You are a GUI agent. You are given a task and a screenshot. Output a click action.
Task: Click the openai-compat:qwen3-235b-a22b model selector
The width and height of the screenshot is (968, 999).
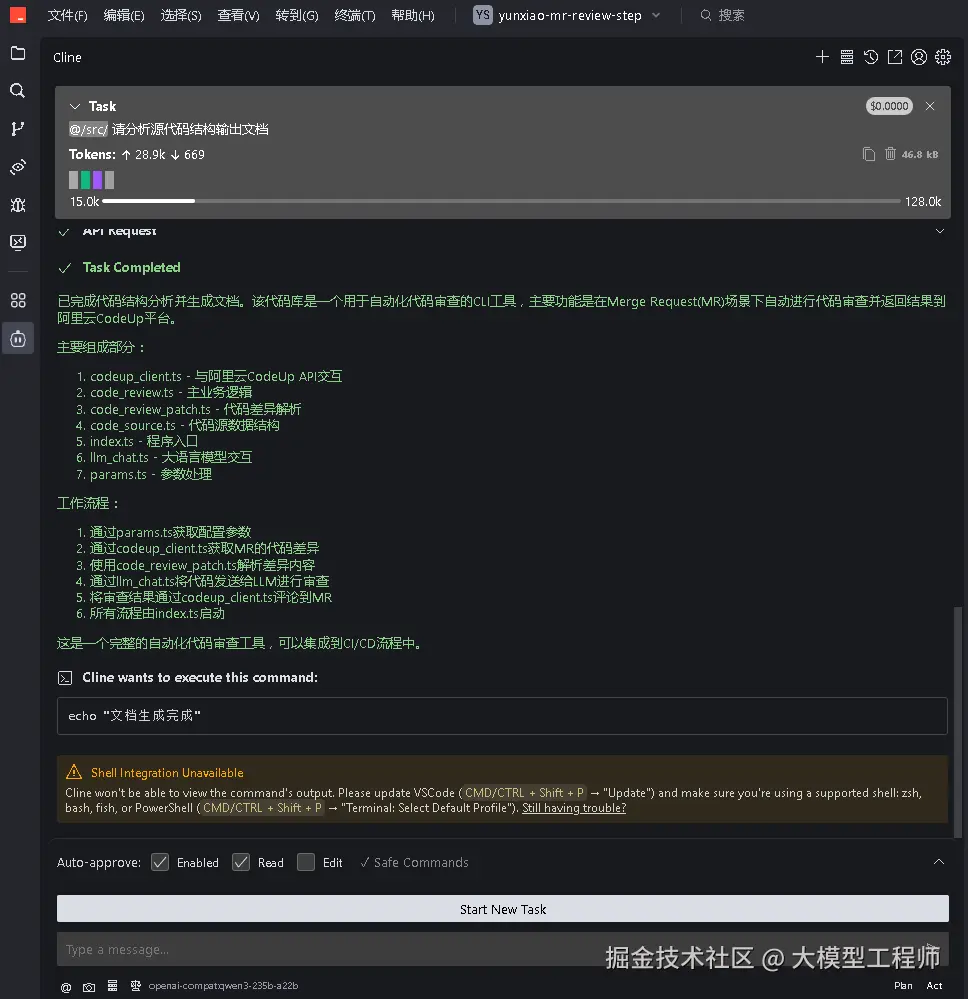pos(223,986)
